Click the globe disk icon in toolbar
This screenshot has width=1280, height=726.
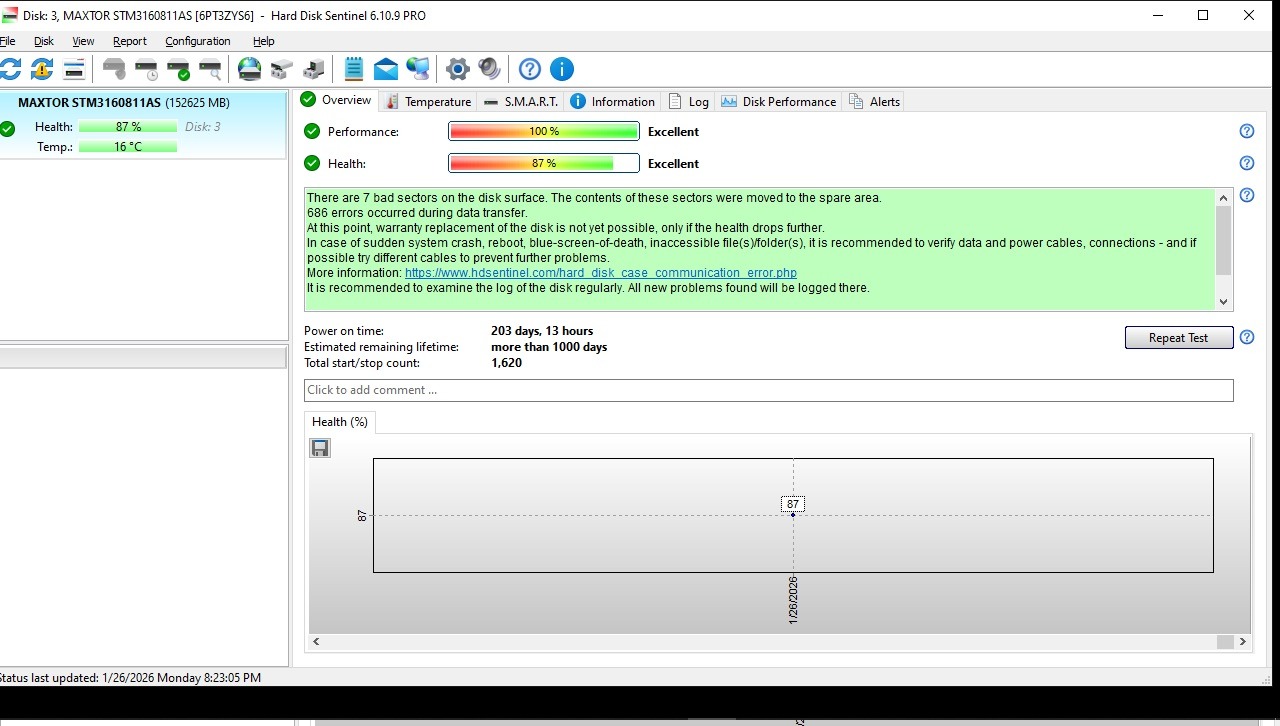pos(249,69)
